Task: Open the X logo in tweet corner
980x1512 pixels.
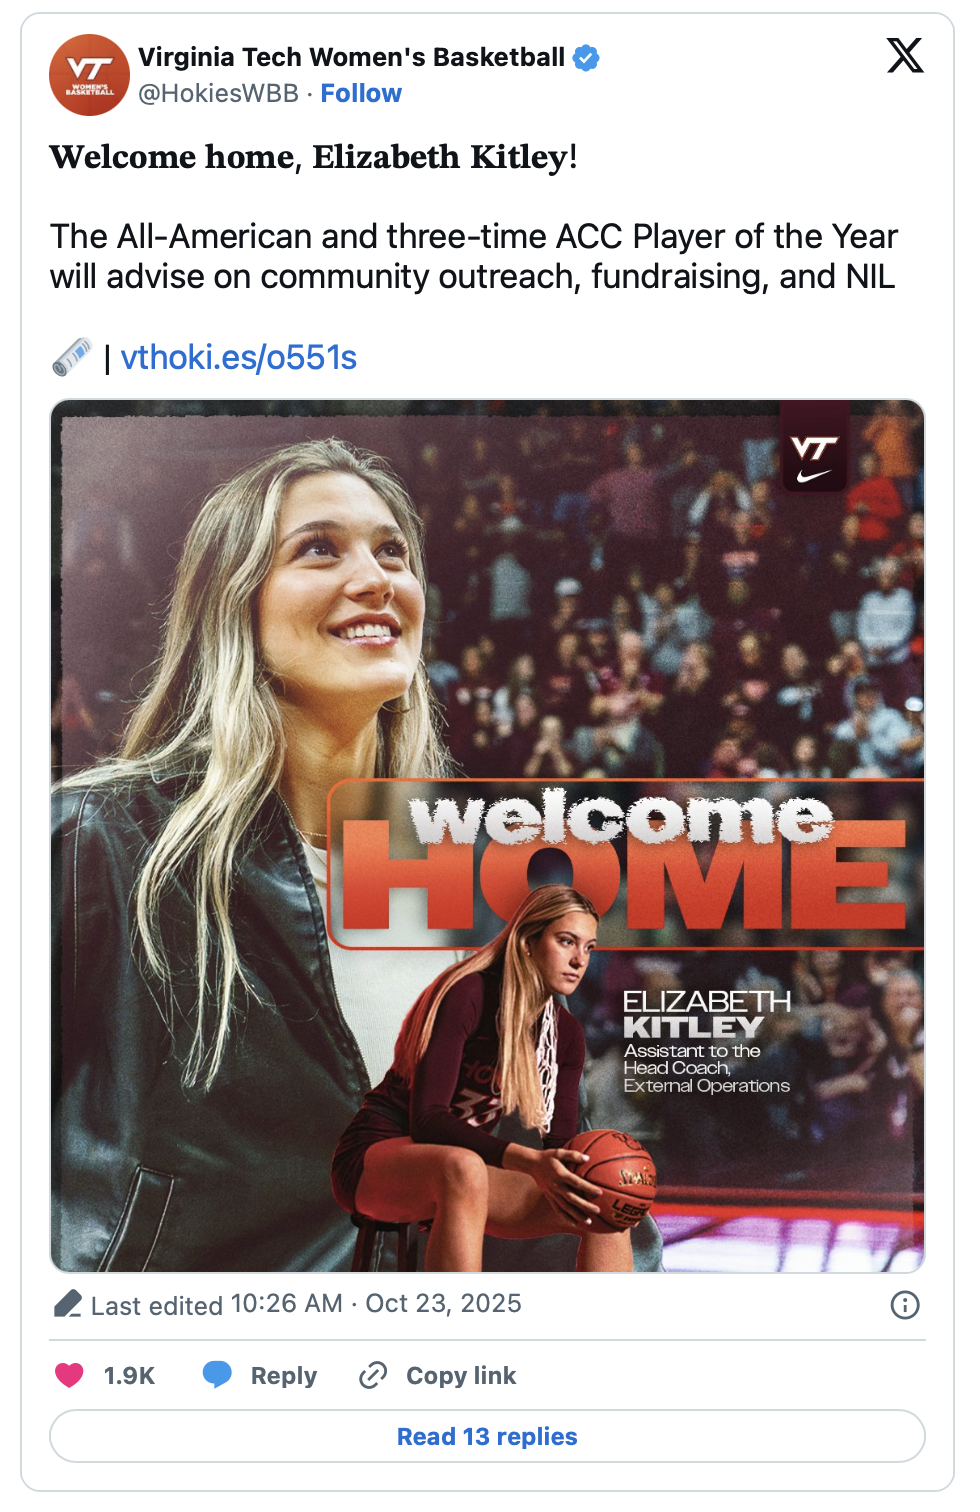Action: [905, 55]
